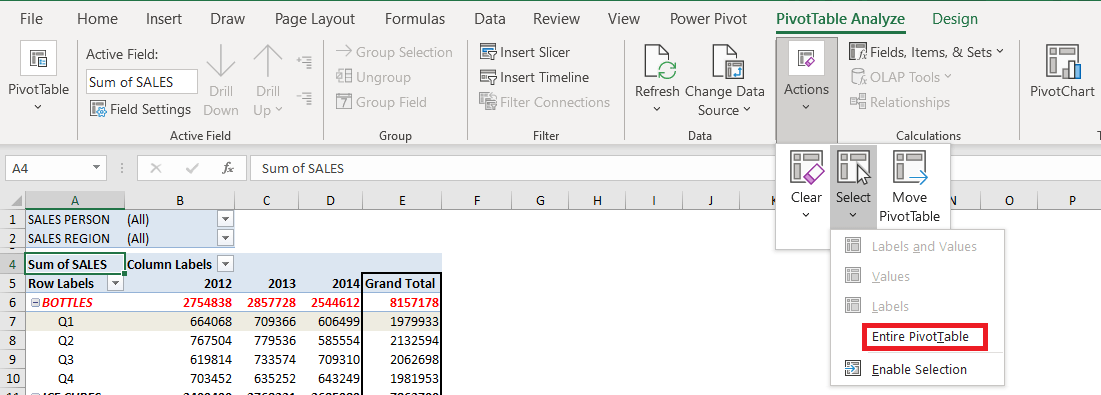Click the Active Field name box
Screen dimensions: 1101x395
tap(142, 81)
